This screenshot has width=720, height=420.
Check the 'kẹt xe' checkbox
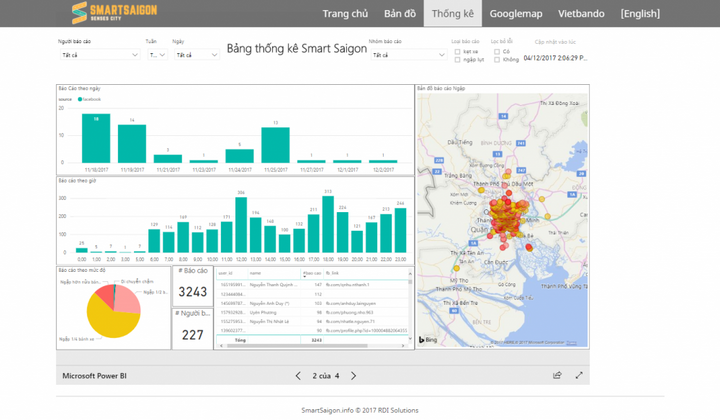[x=457, y=50]
